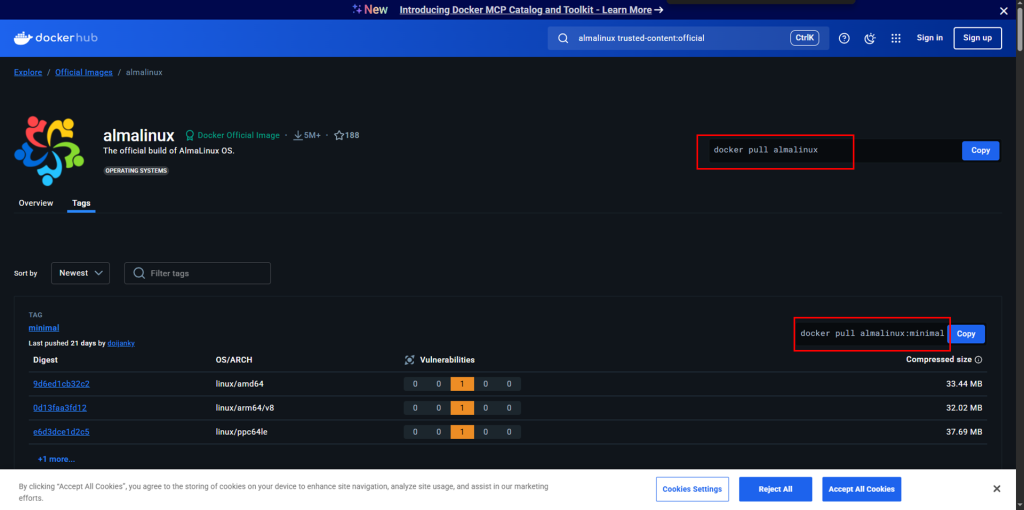Click the star icon showing 188
The height and width of the screenshot is (510, 1024).
click(339, 135)
